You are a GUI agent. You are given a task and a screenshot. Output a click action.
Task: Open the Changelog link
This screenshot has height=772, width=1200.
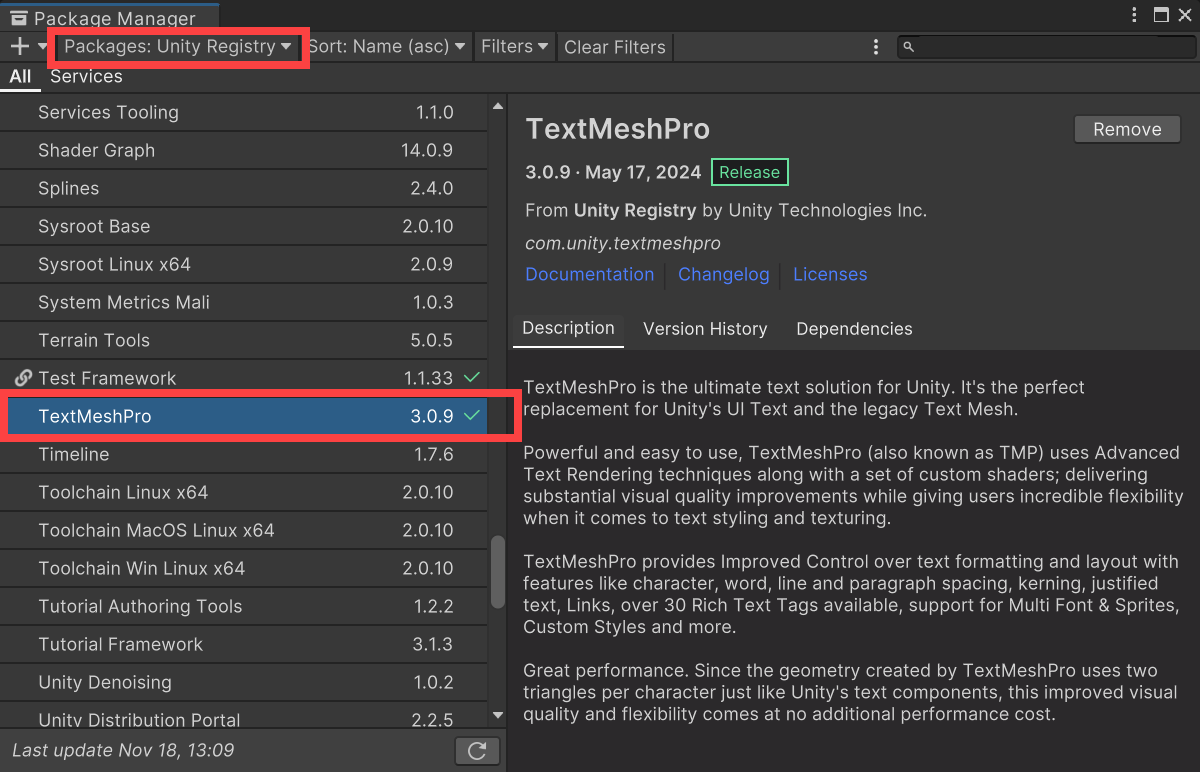[x=724, y=274]
